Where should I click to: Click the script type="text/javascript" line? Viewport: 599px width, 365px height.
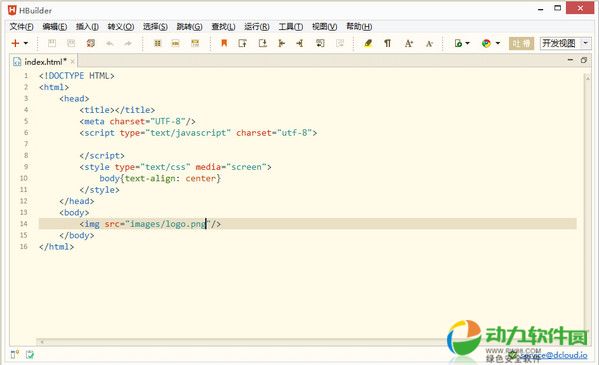(x=198, y=133)
